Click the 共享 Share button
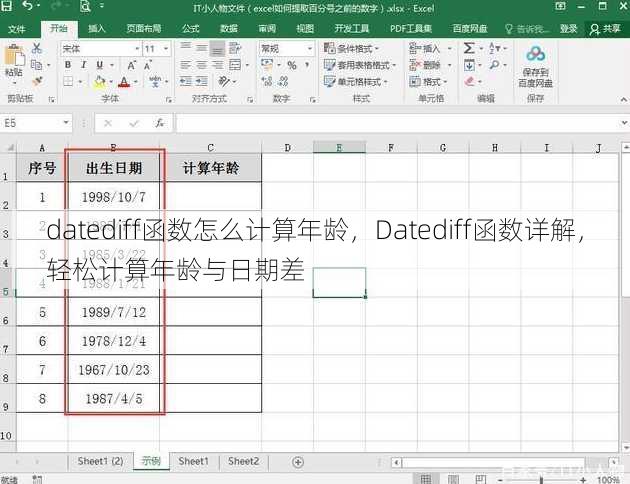 point(605,29)
